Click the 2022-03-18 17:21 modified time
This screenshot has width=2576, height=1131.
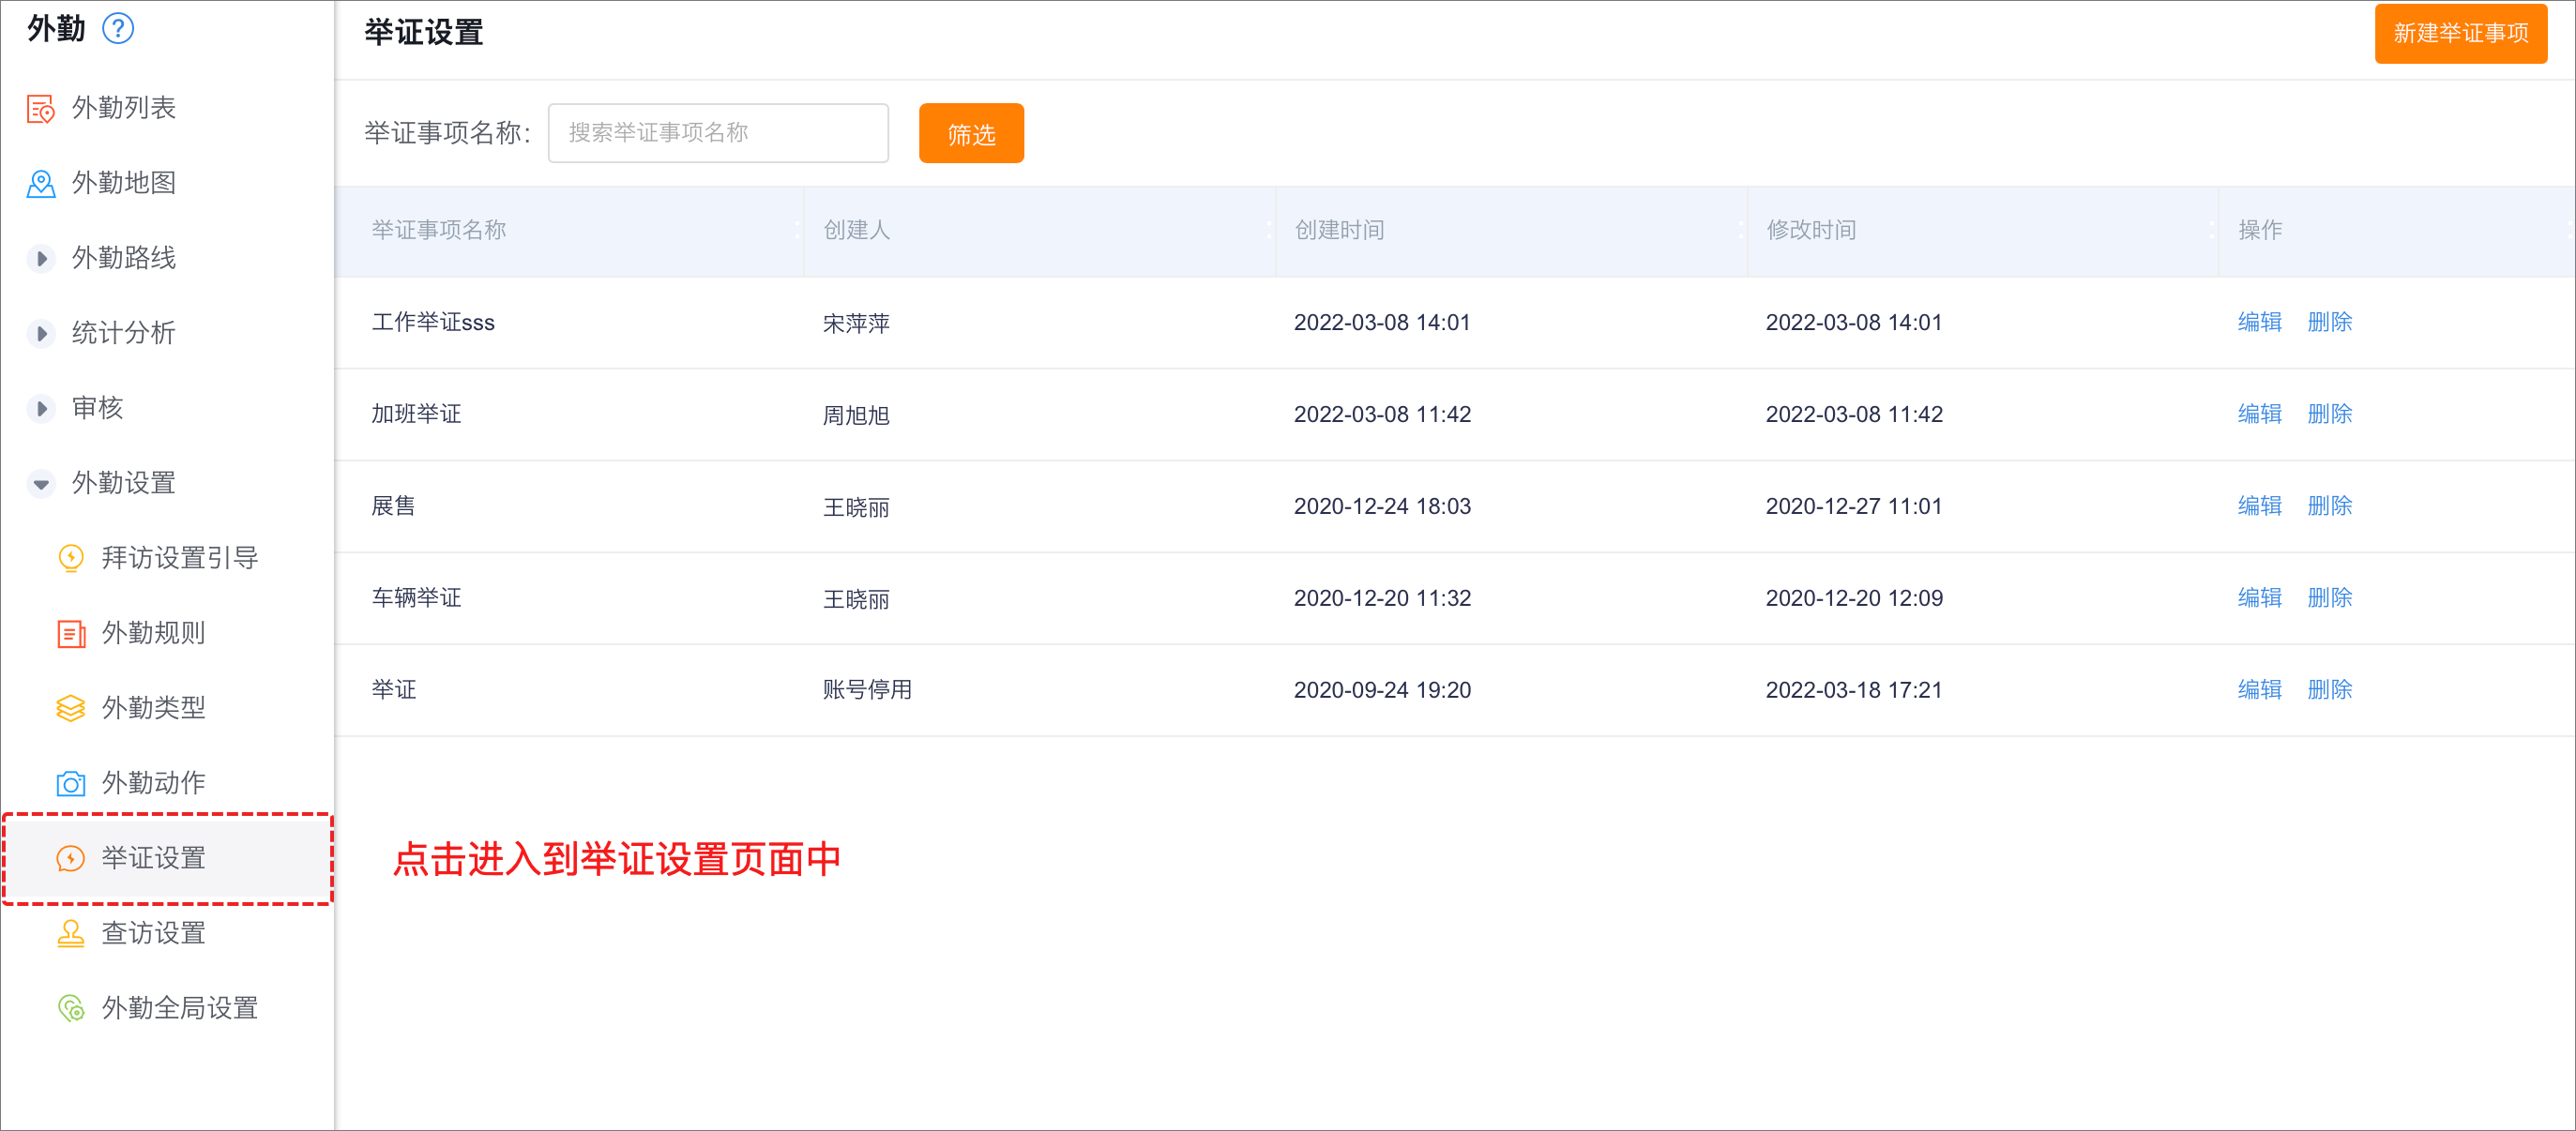coord(1854,690)
